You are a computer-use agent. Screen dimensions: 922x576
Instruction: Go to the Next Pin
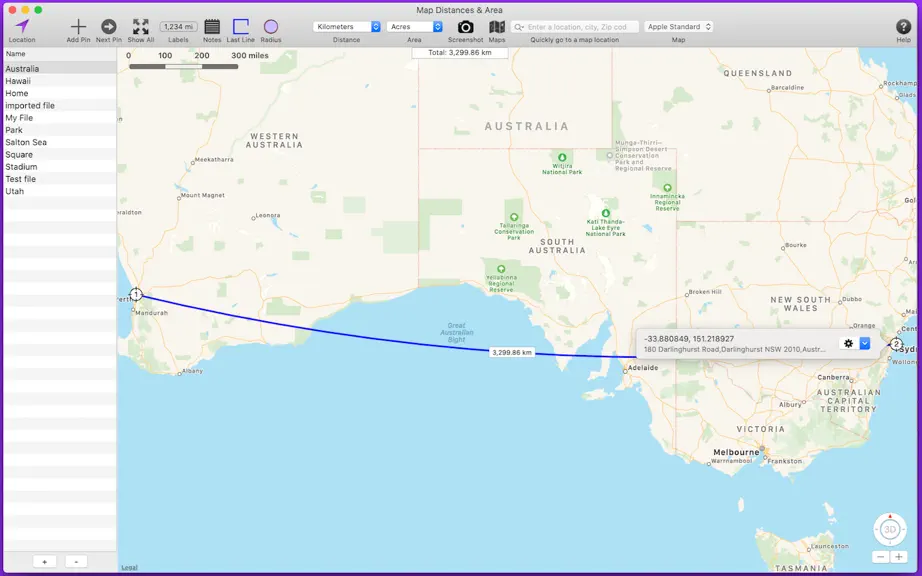[108, 26]
